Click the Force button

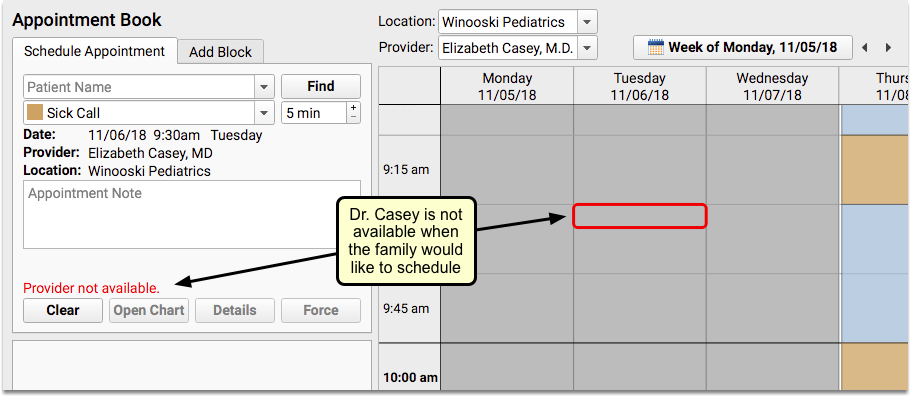321,310
